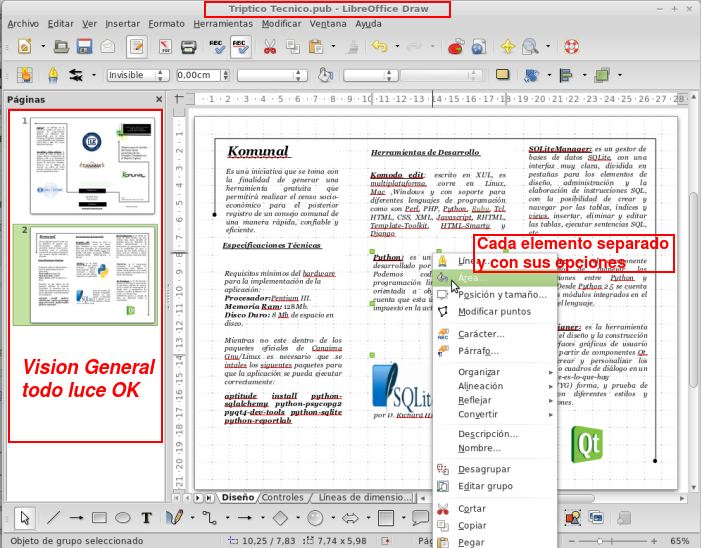This screenshot has height=548, width=701.
Task: Print the file with the printer icon
Action: coord(189,46)
